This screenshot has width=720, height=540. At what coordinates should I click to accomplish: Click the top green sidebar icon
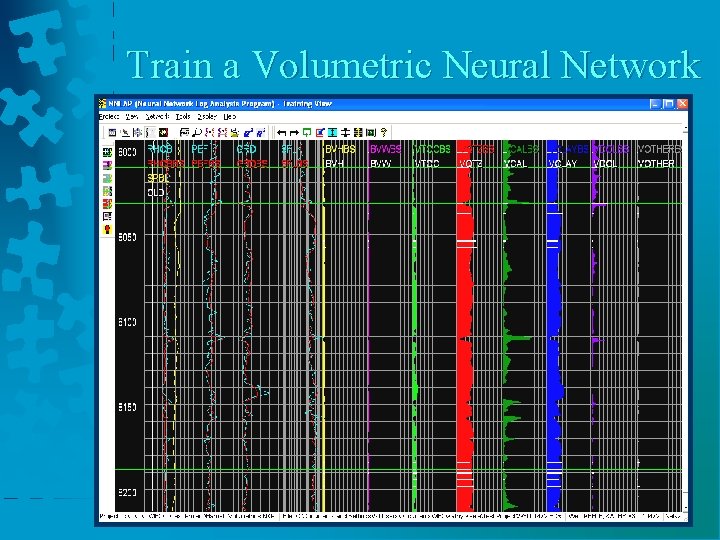[x=107, y=152]
